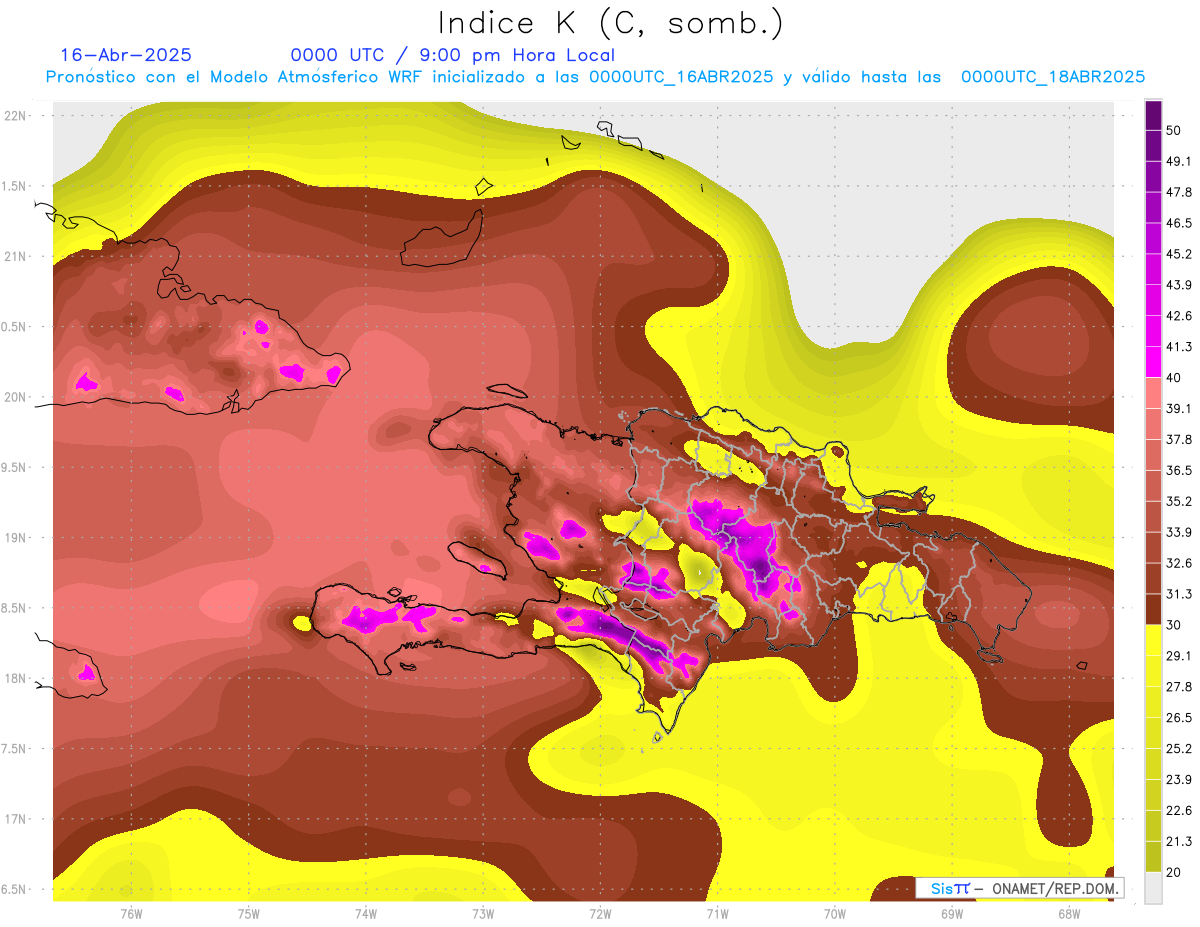This screenshot has width=1200, height=927.
Task: Click the colorbar value 42.6
Action: tap(1178, 316)
